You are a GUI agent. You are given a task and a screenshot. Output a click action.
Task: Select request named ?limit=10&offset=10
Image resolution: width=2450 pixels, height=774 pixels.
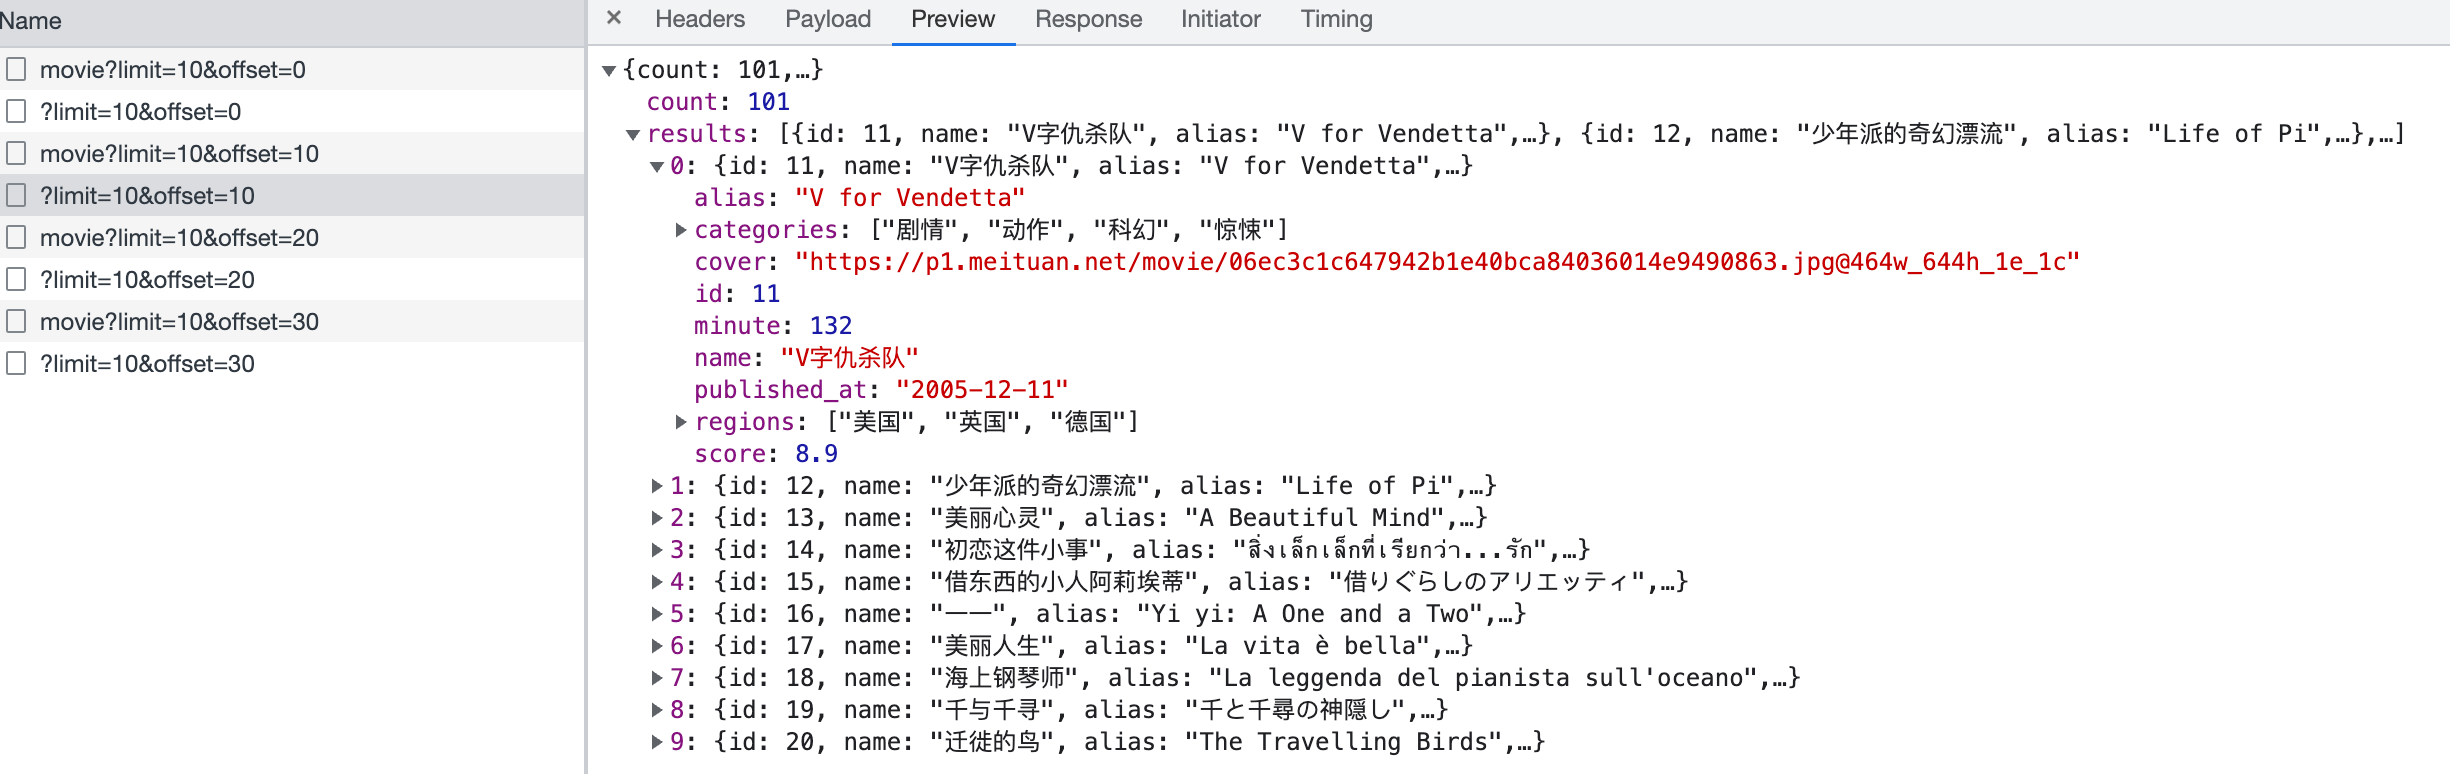148,196
